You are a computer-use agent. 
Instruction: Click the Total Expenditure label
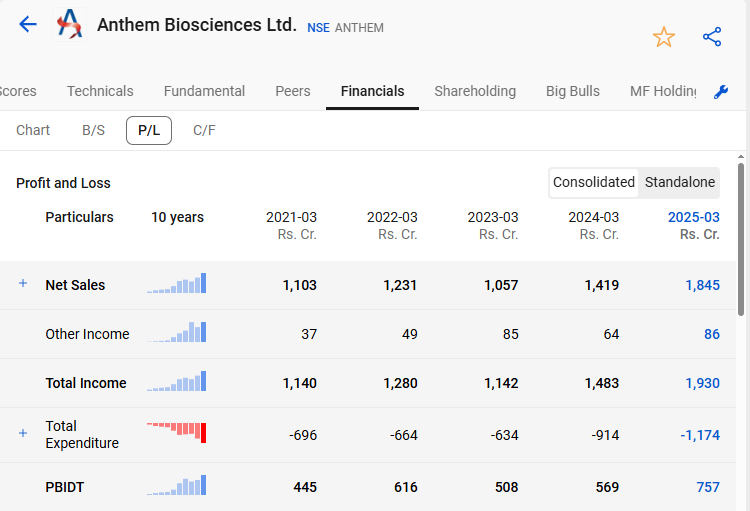[x=82, y=434]
